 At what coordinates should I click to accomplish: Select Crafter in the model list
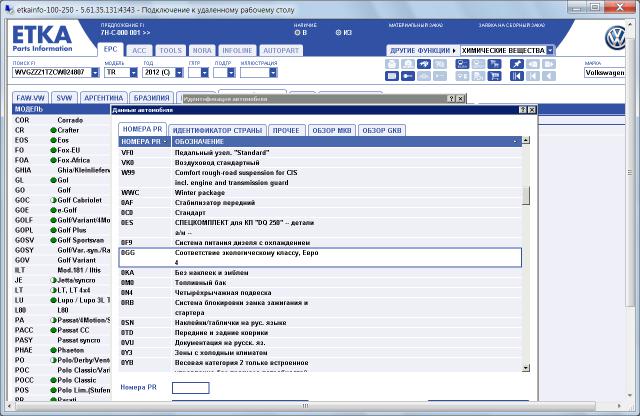coord(61,130)
